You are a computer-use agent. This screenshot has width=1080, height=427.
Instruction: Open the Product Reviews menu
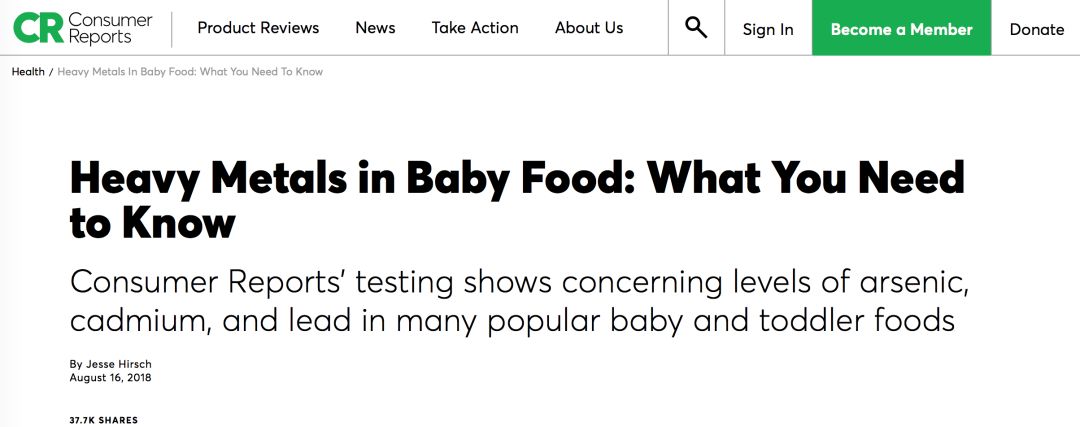click(258, 28)
